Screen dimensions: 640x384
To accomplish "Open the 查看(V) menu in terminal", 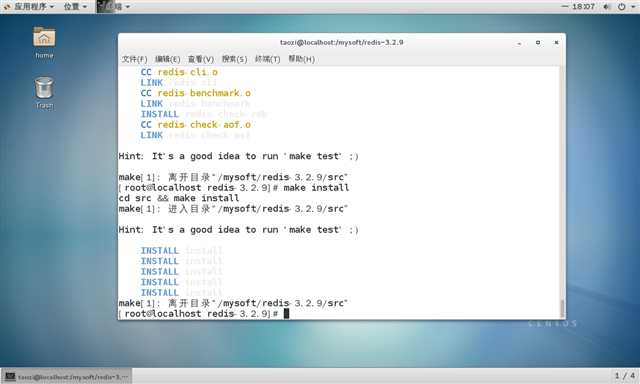I will coord(201,59).
